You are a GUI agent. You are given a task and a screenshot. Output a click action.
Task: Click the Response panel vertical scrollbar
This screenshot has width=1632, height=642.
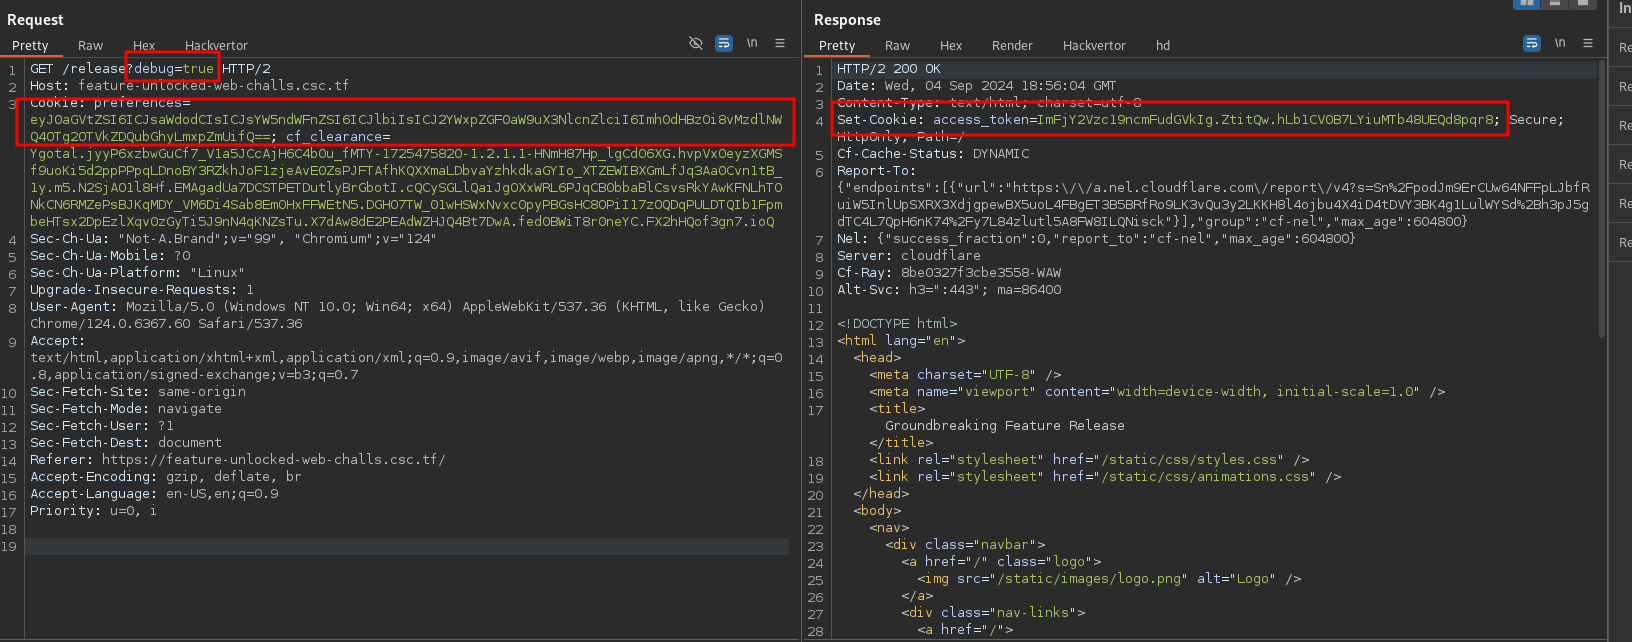[x=1601, y=200]
